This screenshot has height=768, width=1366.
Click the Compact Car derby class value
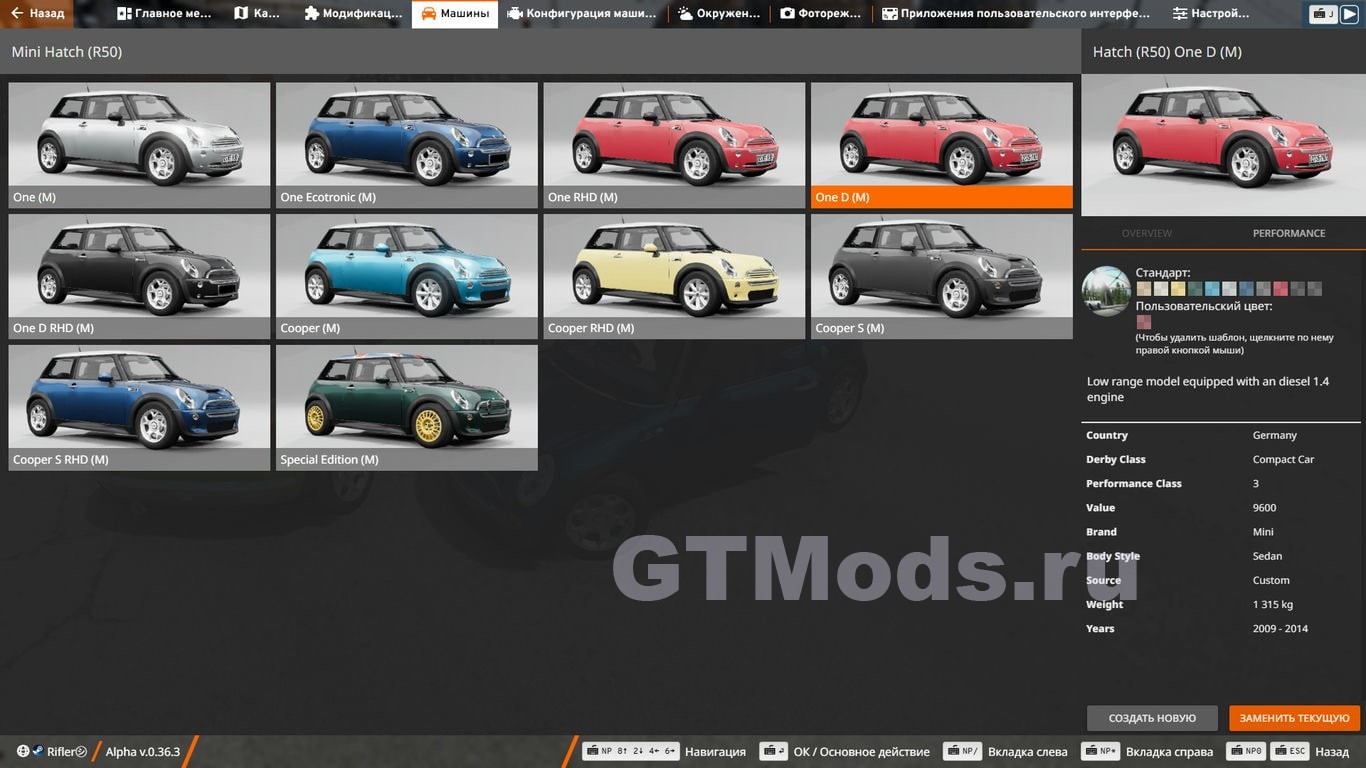click(1284, 459)
